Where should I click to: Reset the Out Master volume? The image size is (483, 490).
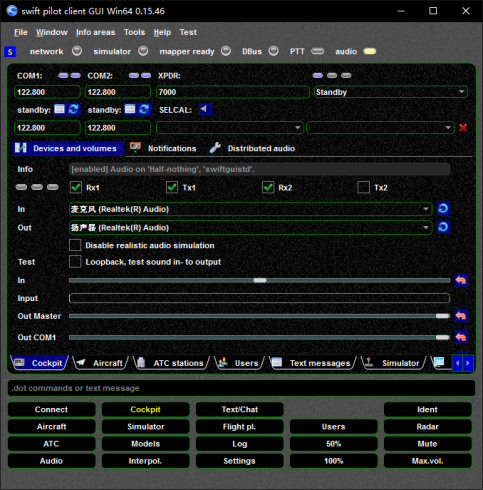tap(461, 316)
